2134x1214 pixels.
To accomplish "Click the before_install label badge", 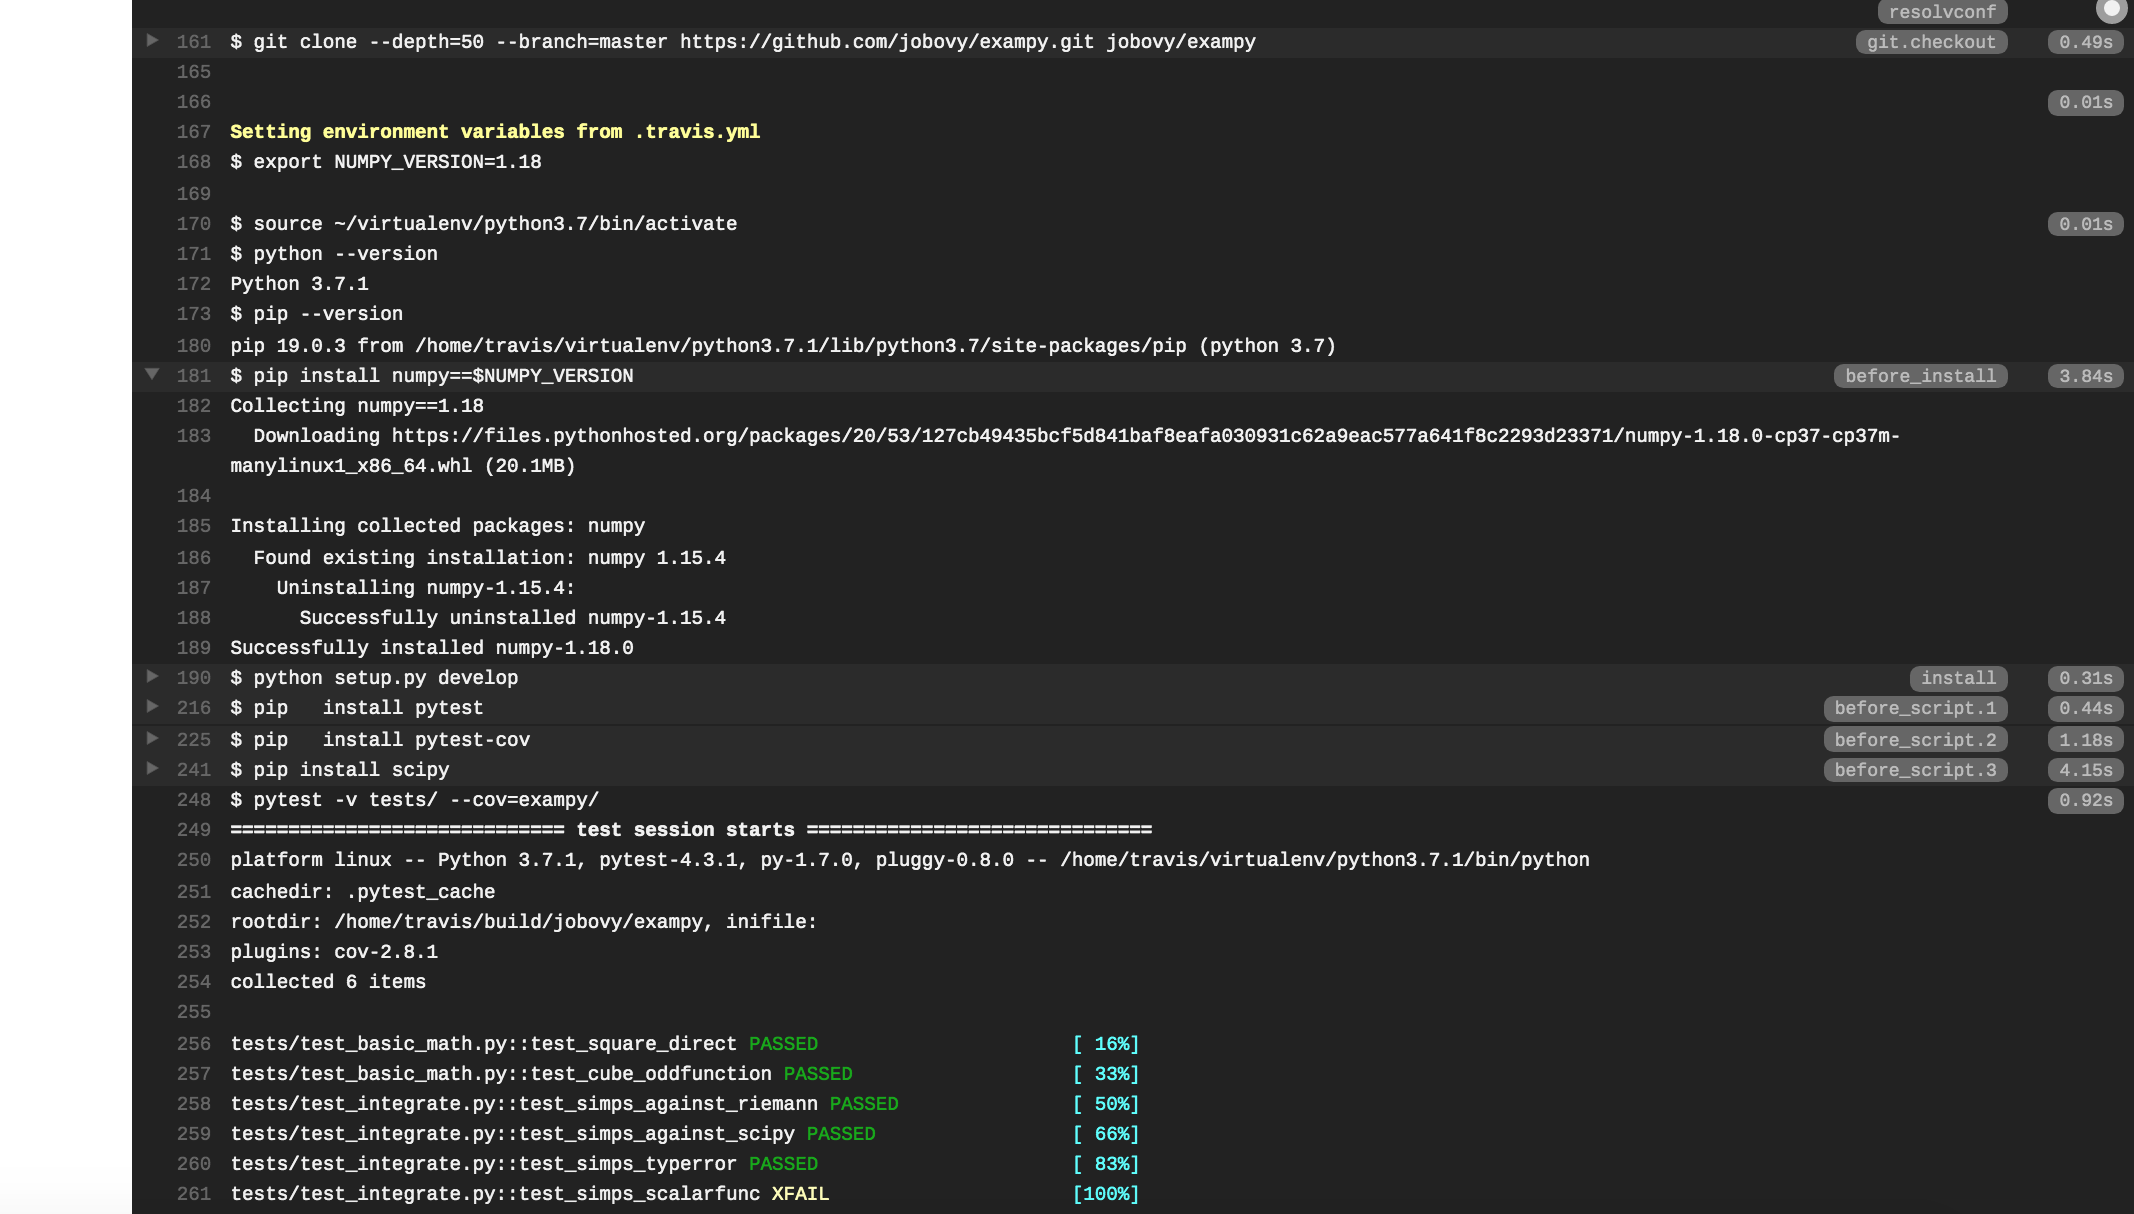I will [x=1920, y=376].
